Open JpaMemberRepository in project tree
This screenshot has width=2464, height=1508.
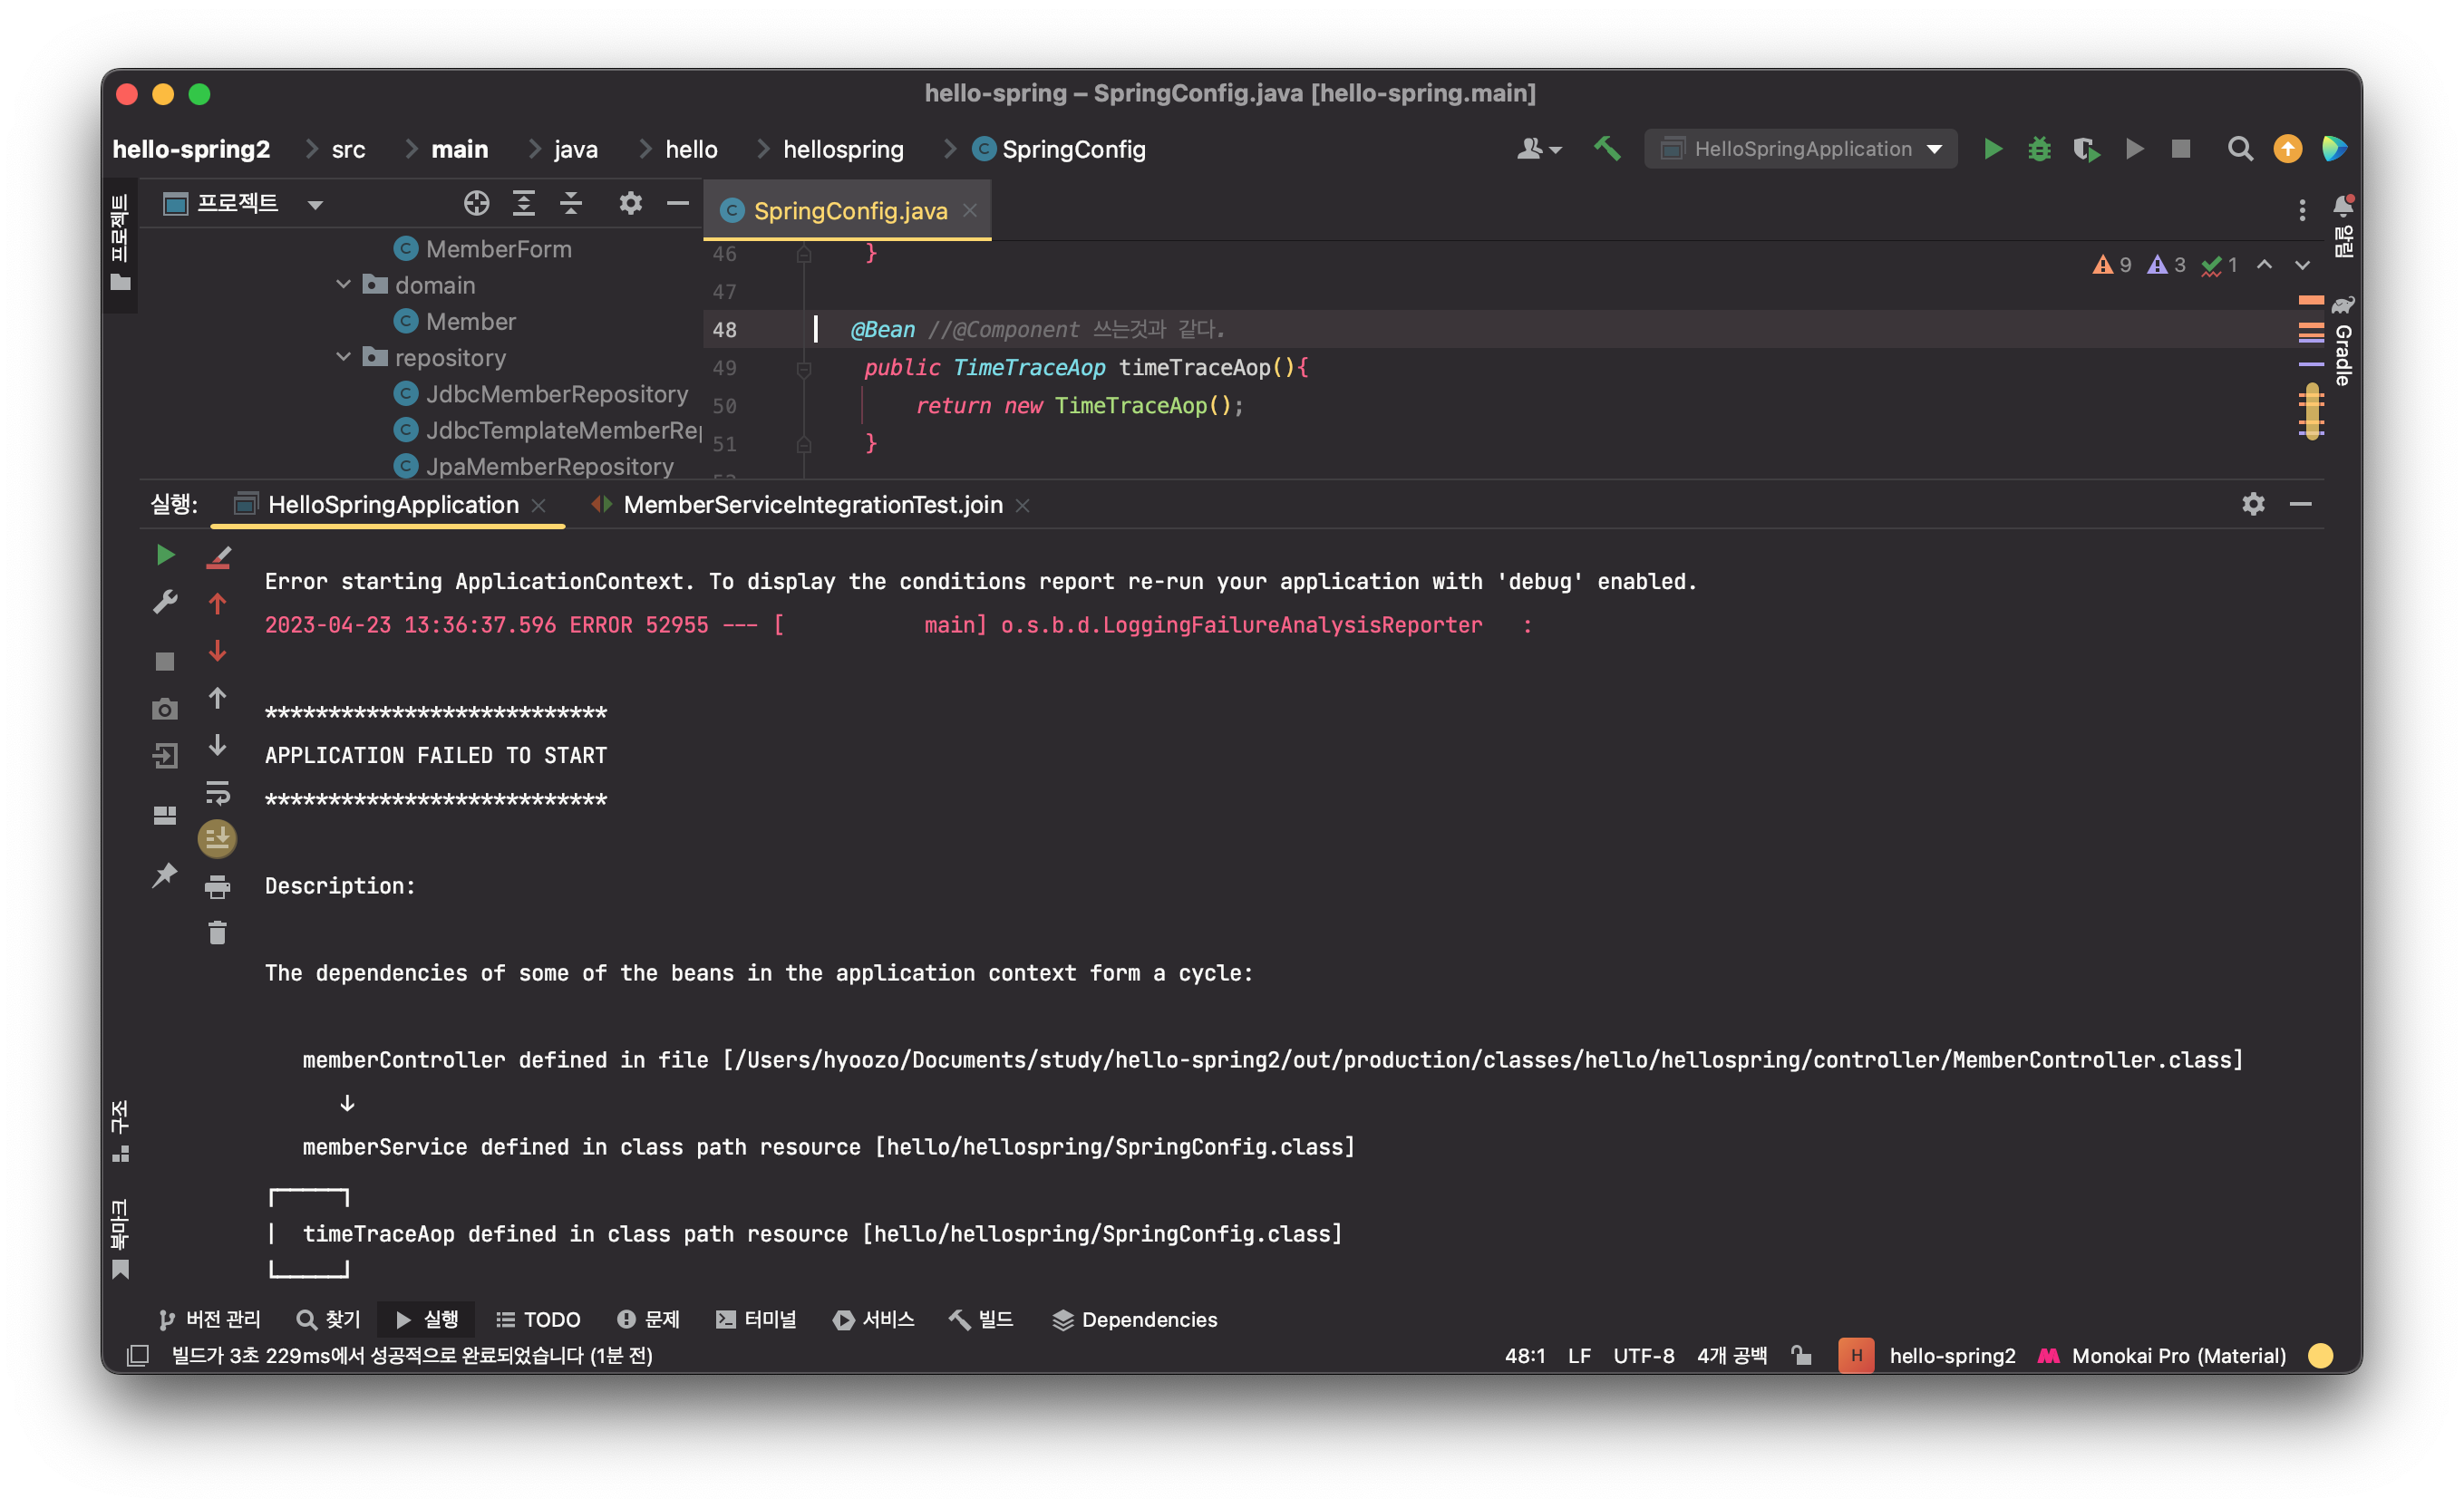point(534,466)
